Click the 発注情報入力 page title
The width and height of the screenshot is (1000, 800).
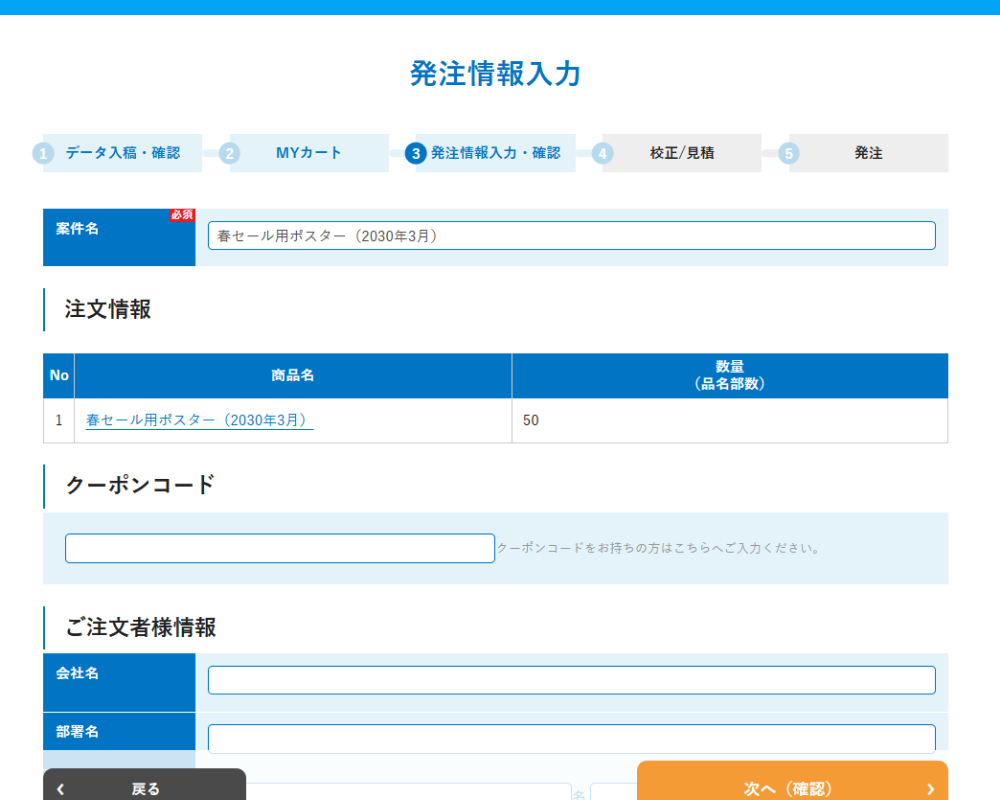495,73
